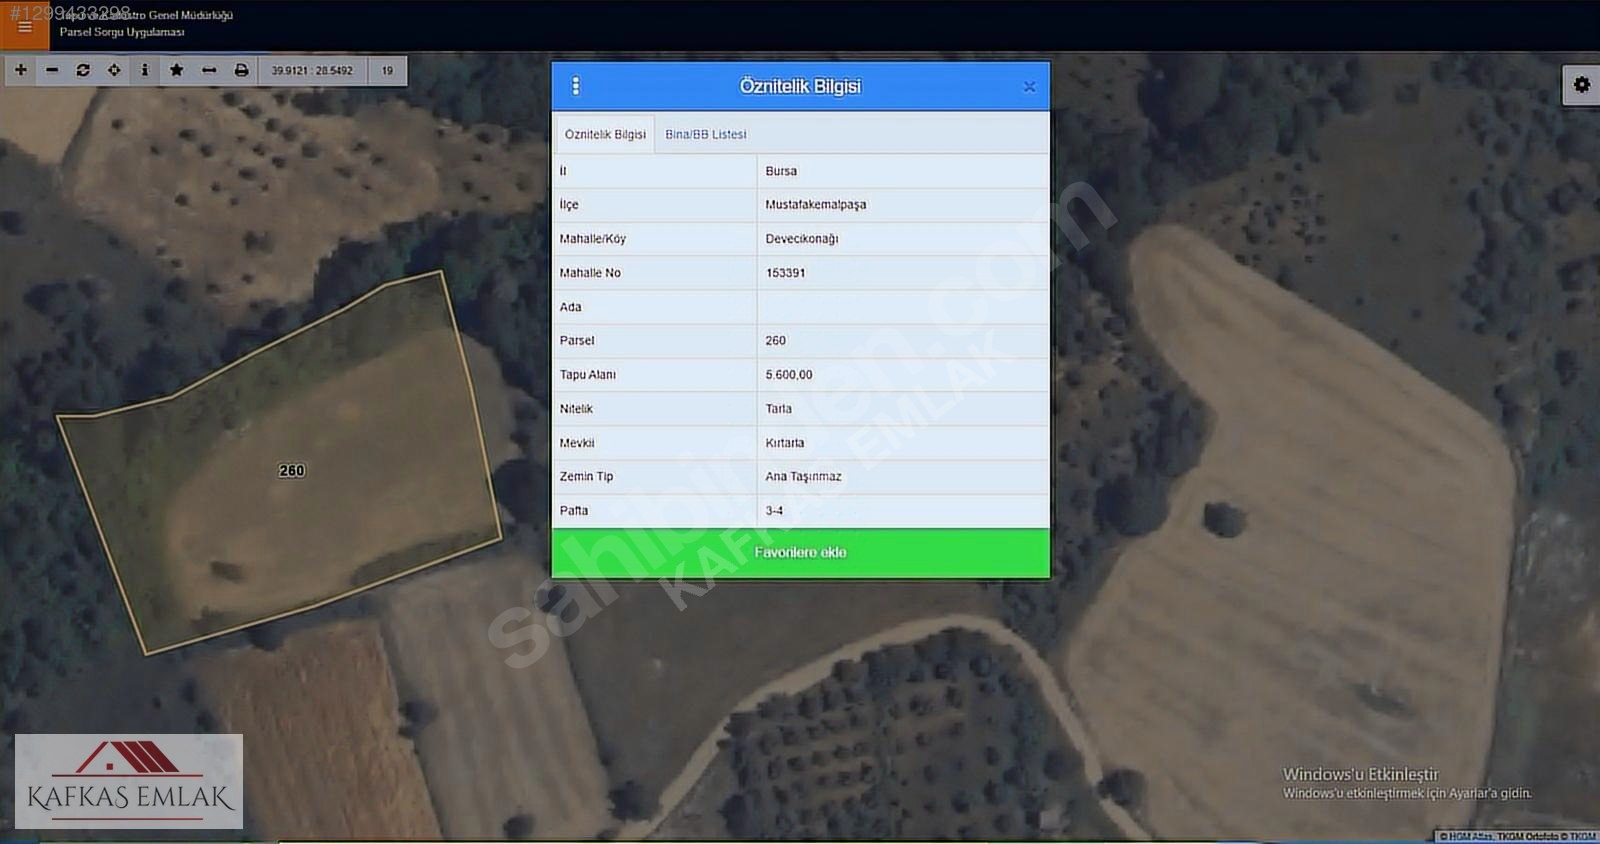Open the orange hamburger menu
Viewport: 1600px width, 844px height.
point(24,27)
